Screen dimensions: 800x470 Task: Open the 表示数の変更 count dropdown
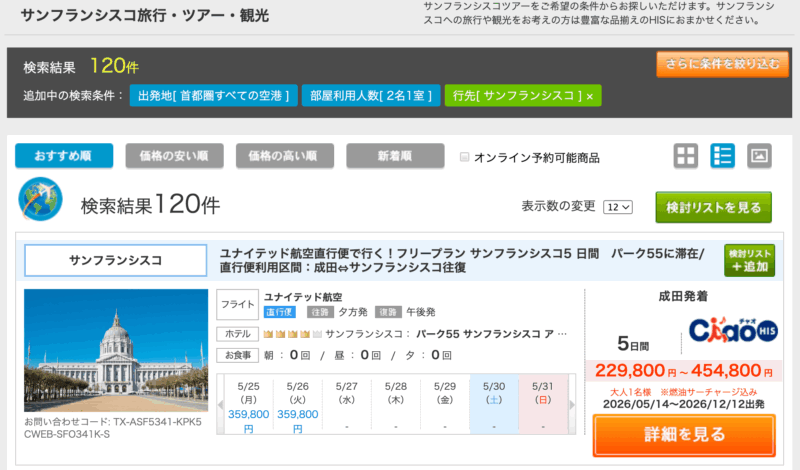tap(618, 207)
